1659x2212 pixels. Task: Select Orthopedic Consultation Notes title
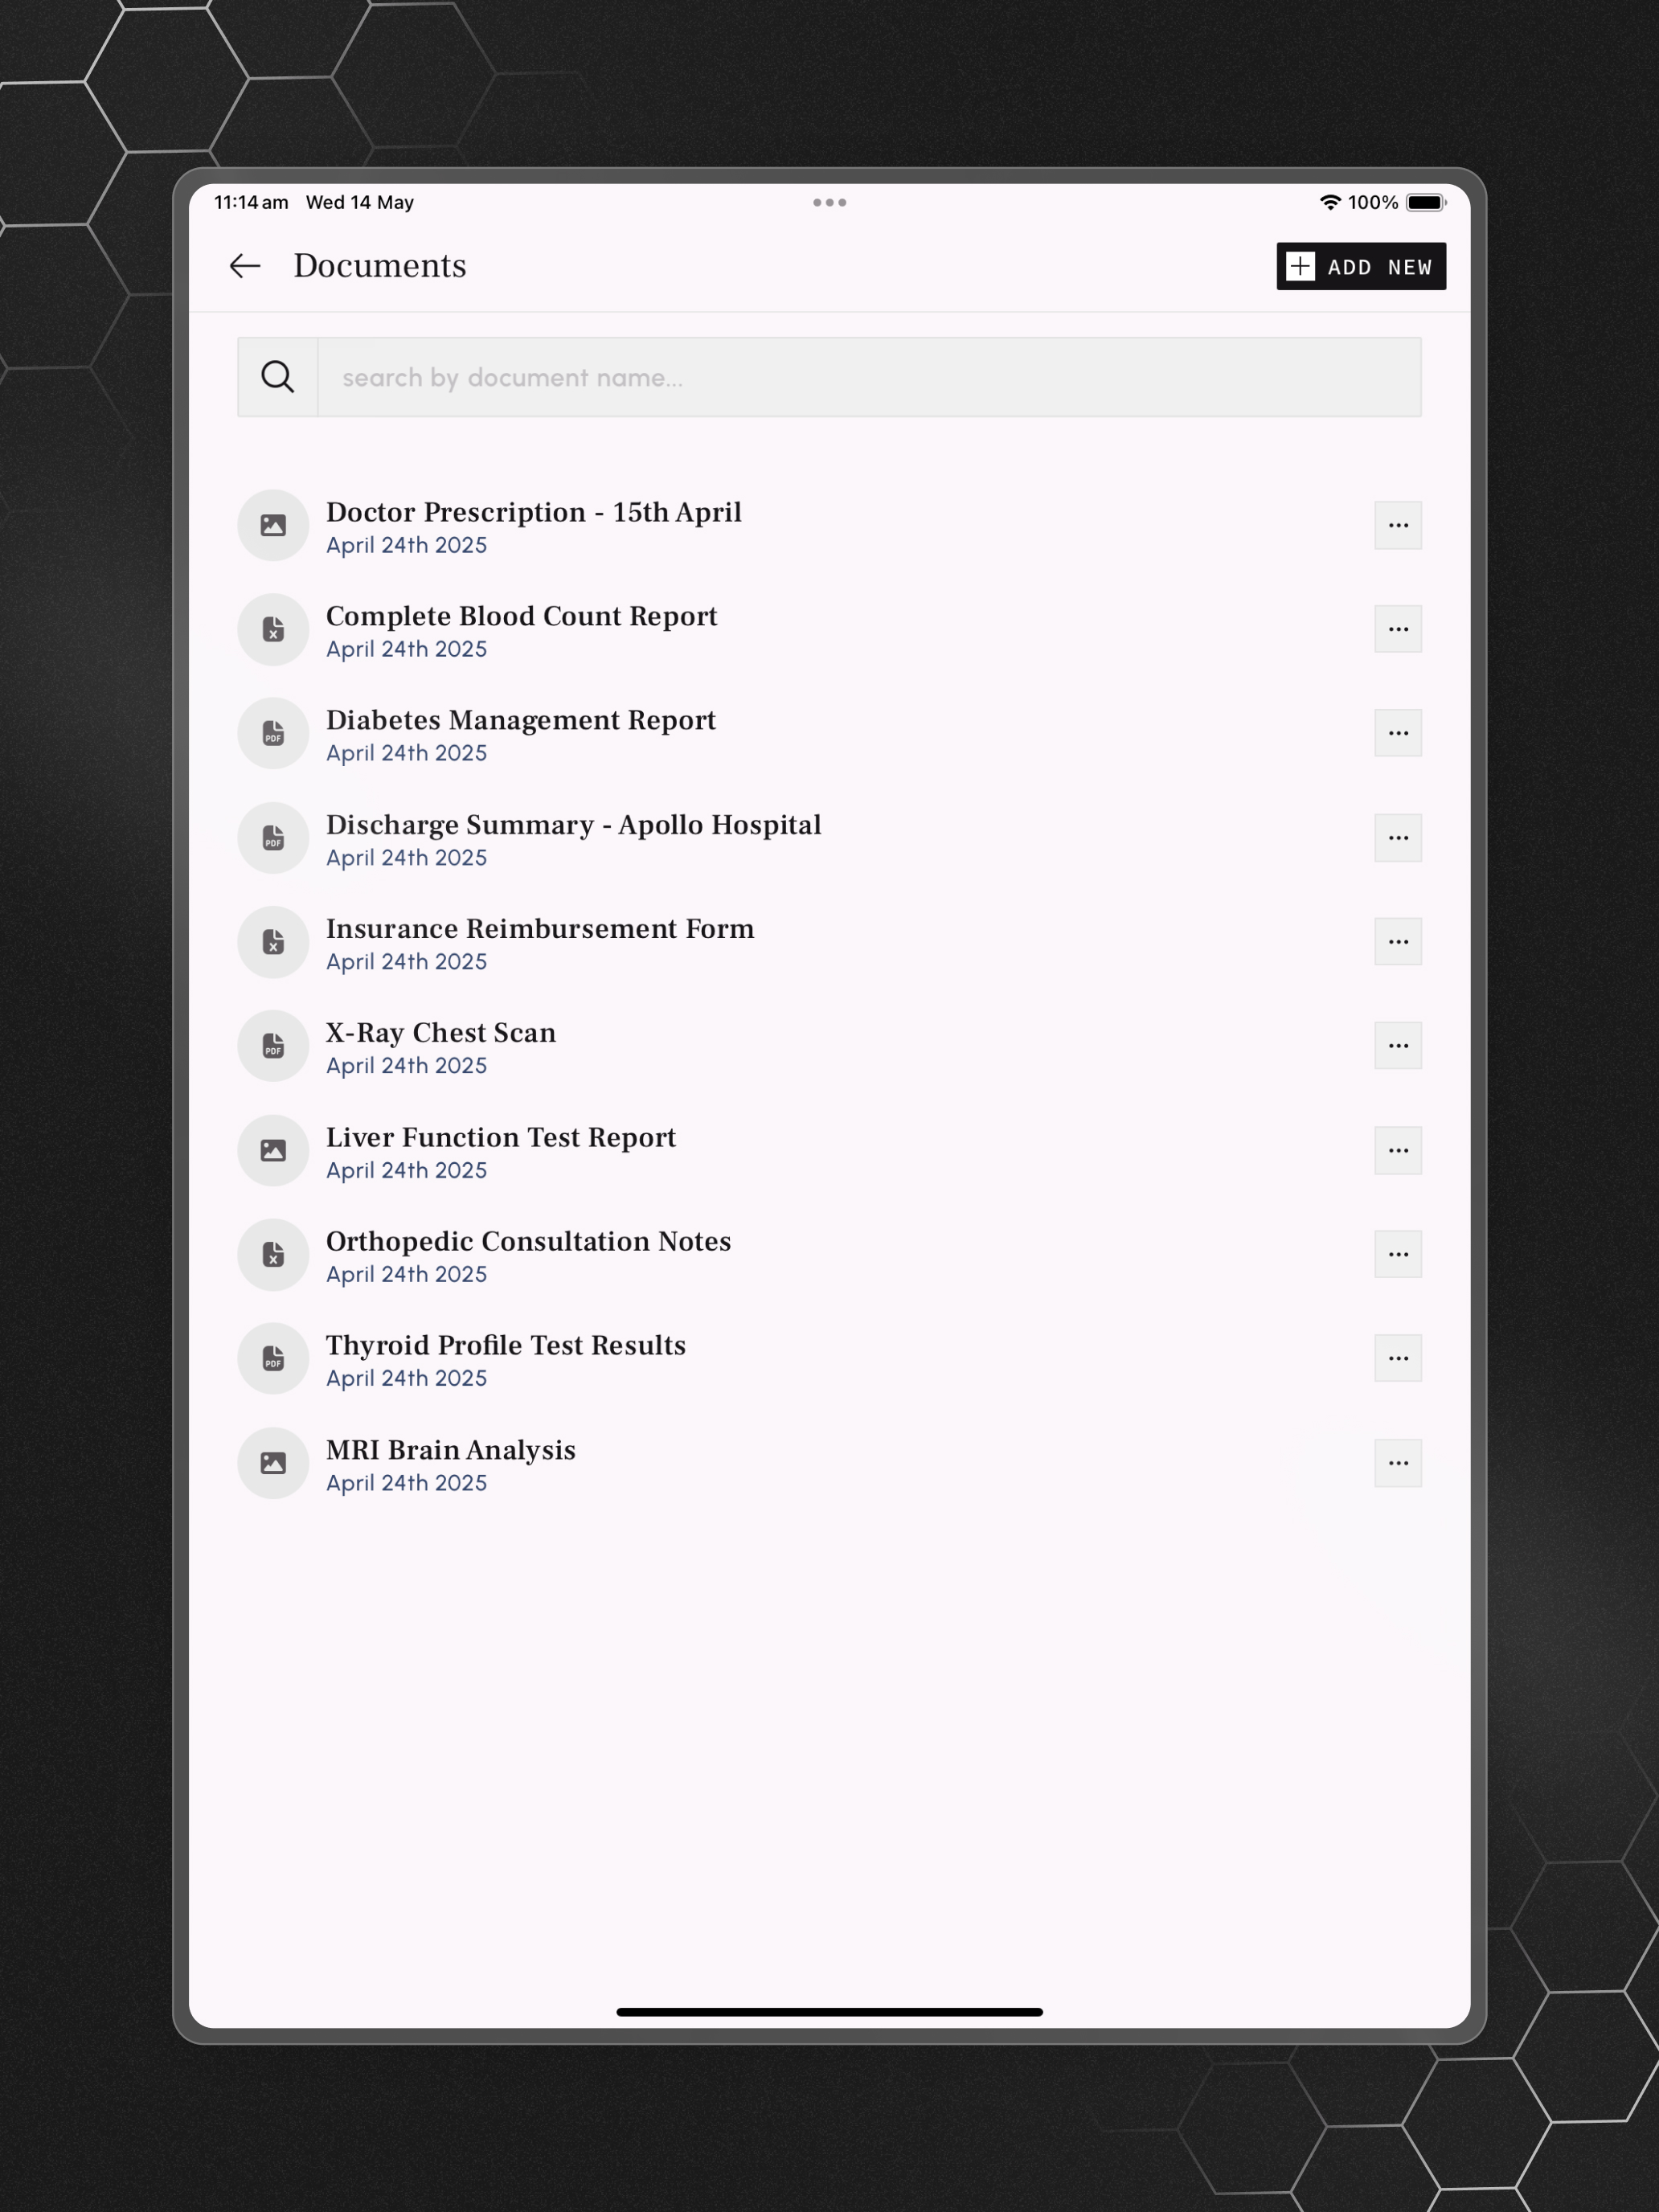[529, 1241]
